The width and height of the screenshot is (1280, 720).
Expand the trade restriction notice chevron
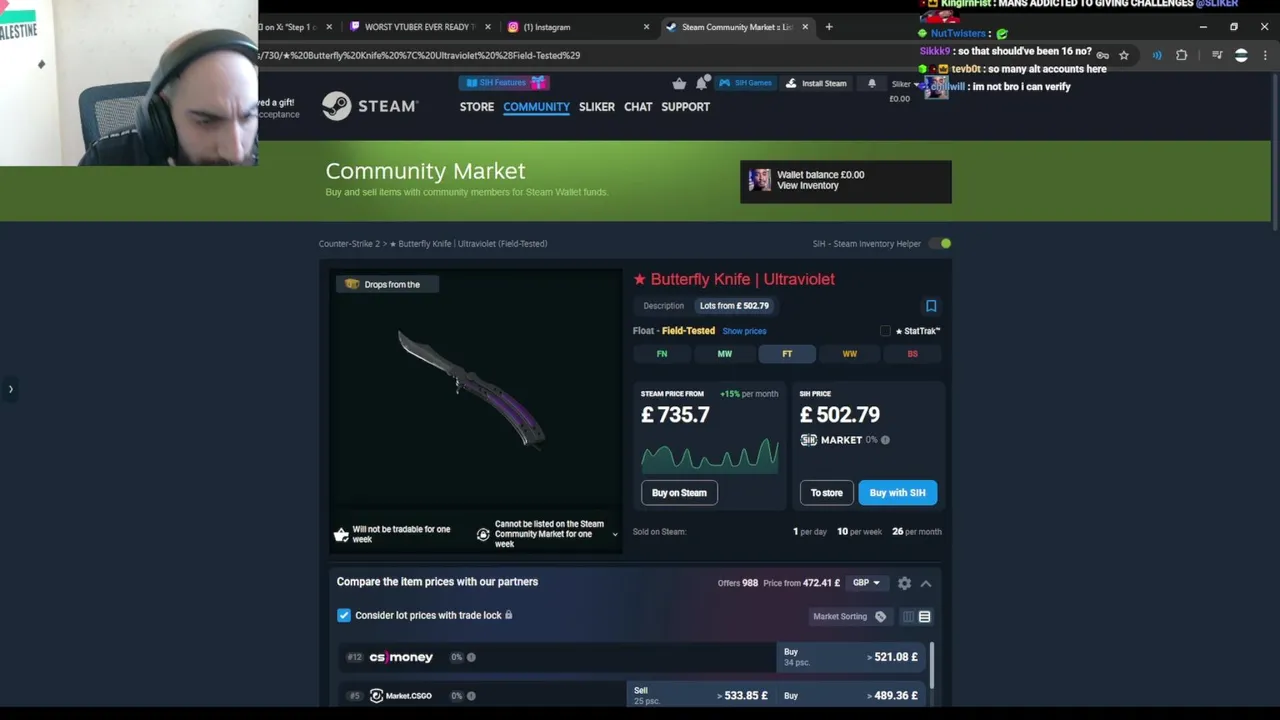pyautogui.click(x=614, y=534)
